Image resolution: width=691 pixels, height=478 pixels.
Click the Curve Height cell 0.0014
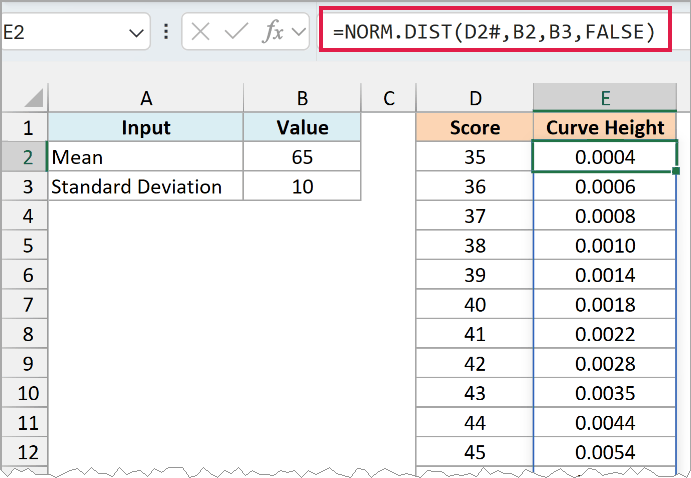pyautogui.click(x=605, y=275)
